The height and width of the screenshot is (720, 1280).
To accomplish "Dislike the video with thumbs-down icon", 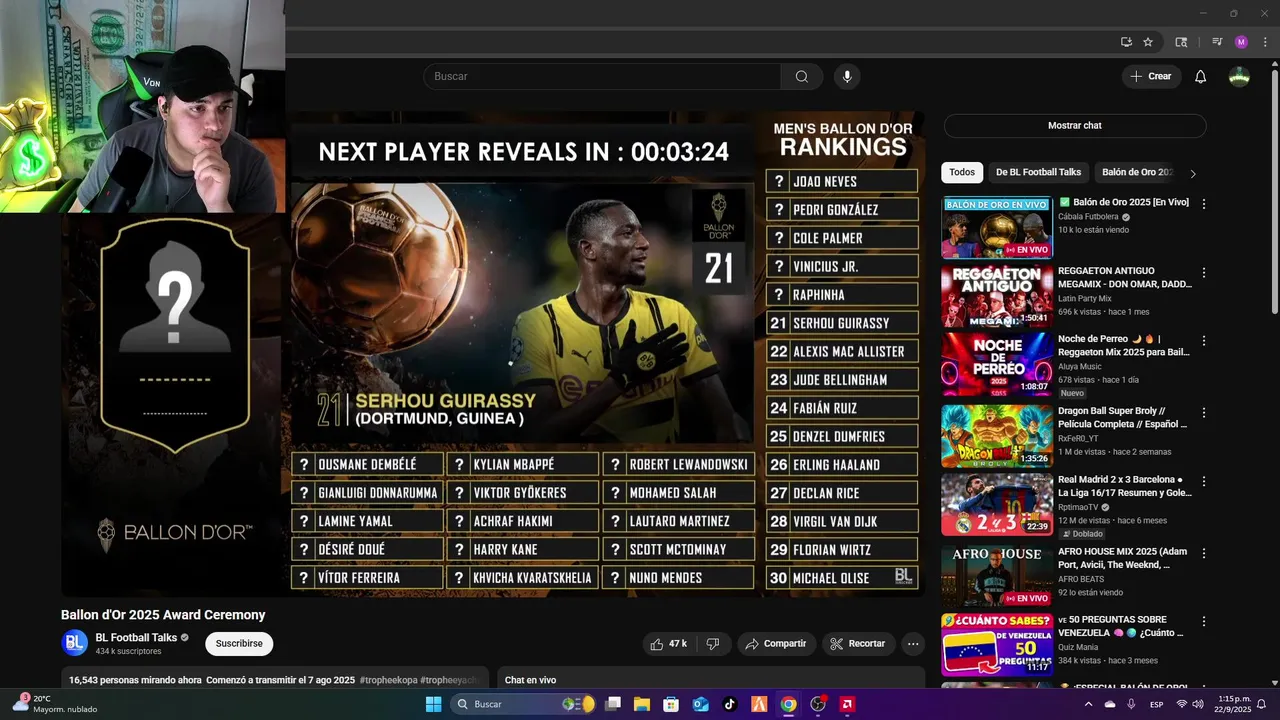I will pos(713,644).
